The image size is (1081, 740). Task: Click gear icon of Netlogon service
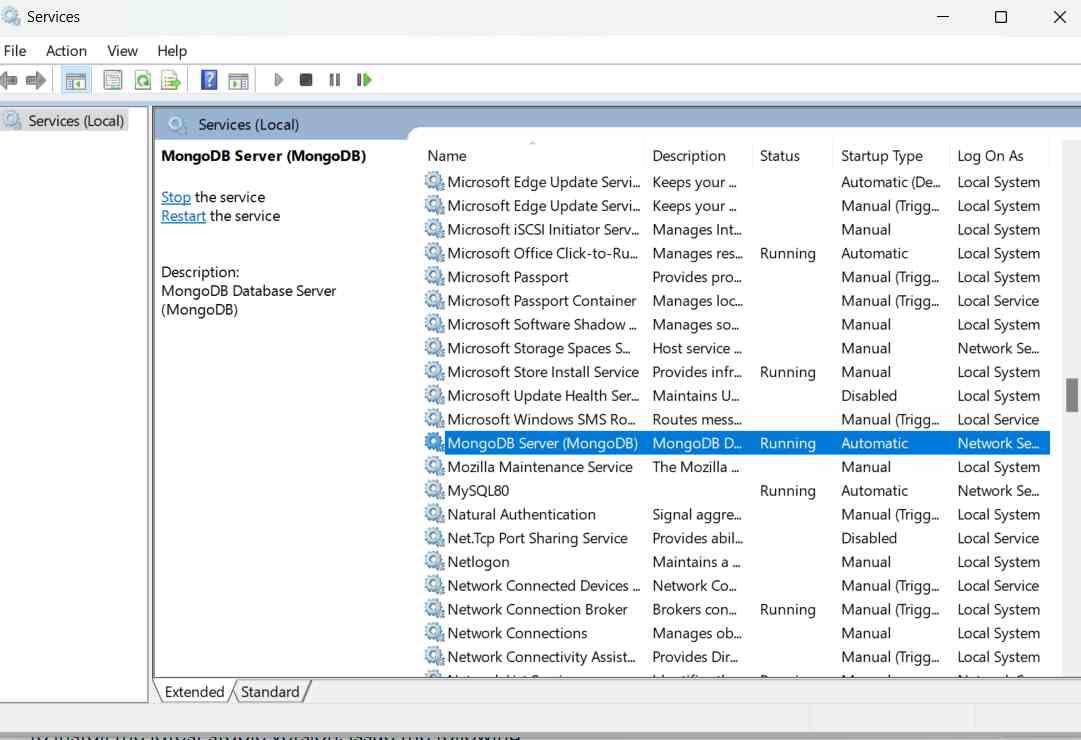(x=434, y=561)
